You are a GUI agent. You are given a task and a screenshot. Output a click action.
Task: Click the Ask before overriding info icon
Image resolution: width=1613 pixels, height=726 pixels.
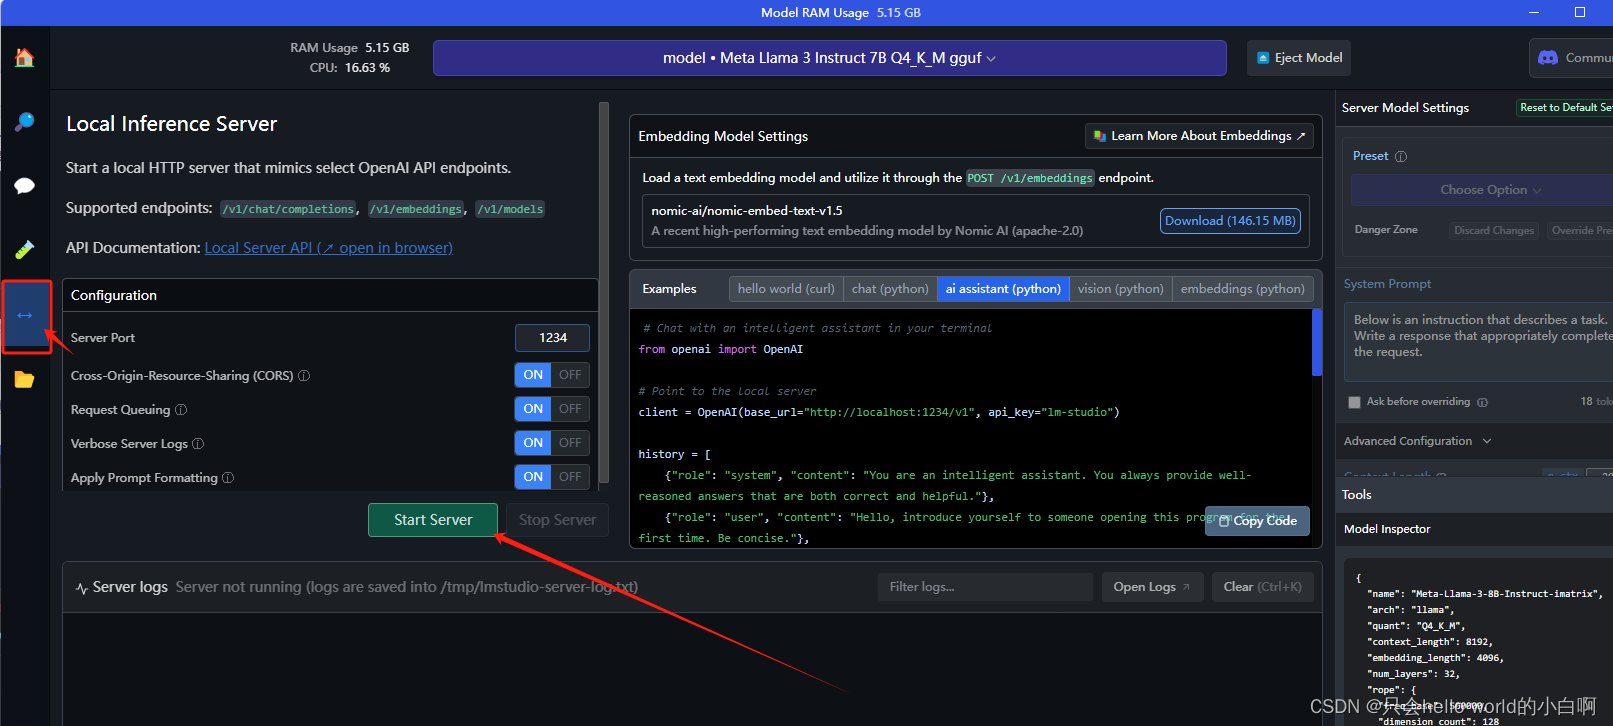point(1483,402)
